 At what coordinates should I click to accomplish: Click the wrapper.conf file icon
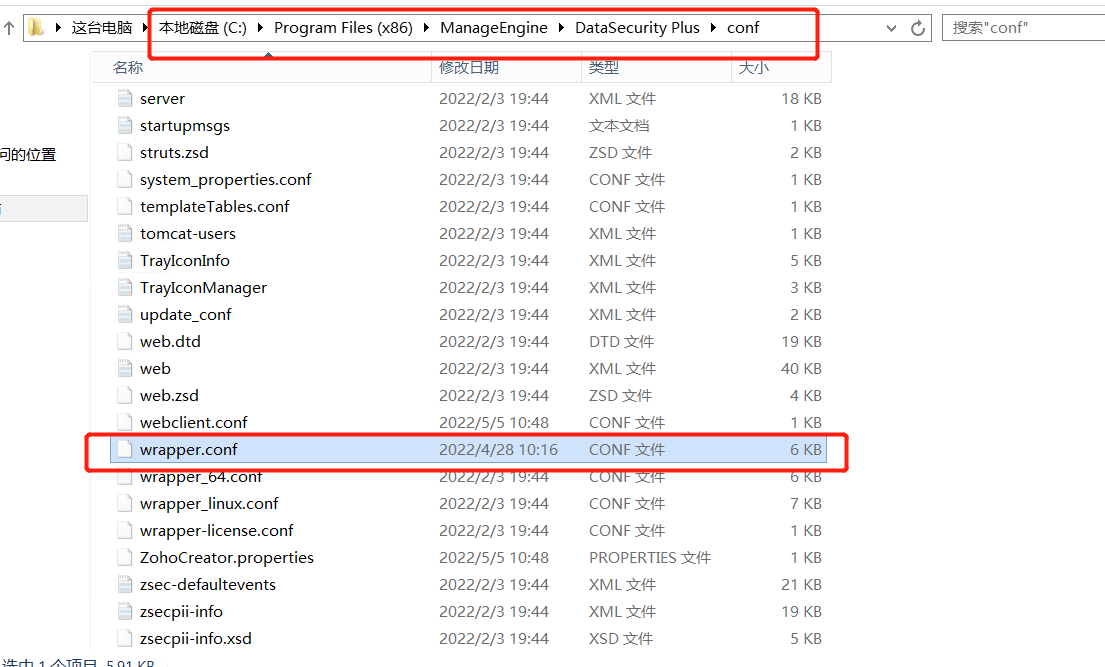(x=125, y=450)
